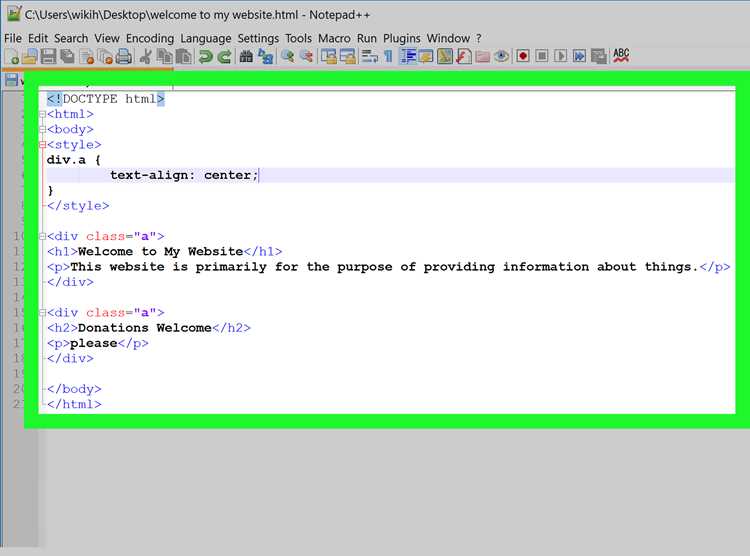Open the Plugins menu

point(402,38)
